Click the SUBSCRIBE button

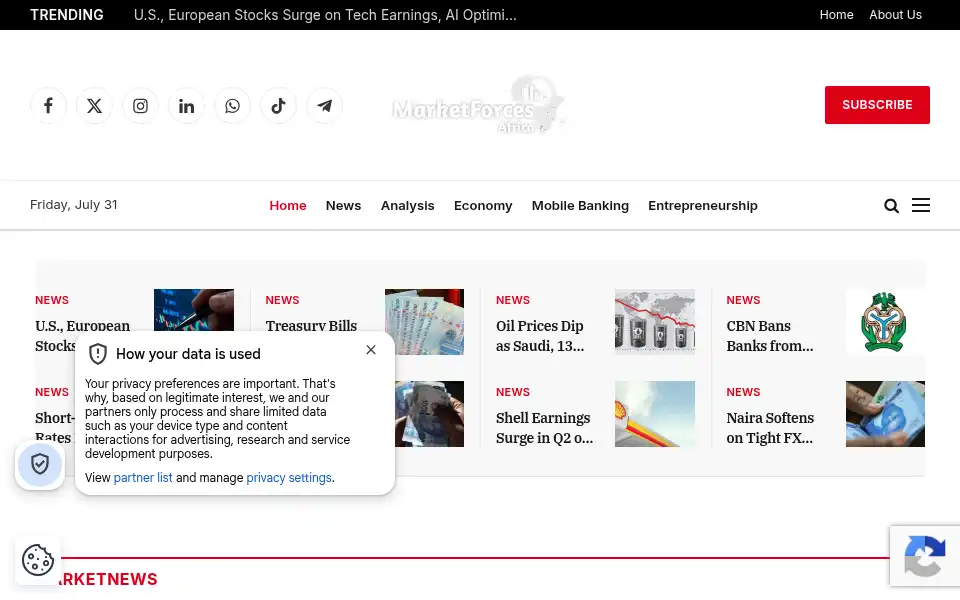coord(877,105)
